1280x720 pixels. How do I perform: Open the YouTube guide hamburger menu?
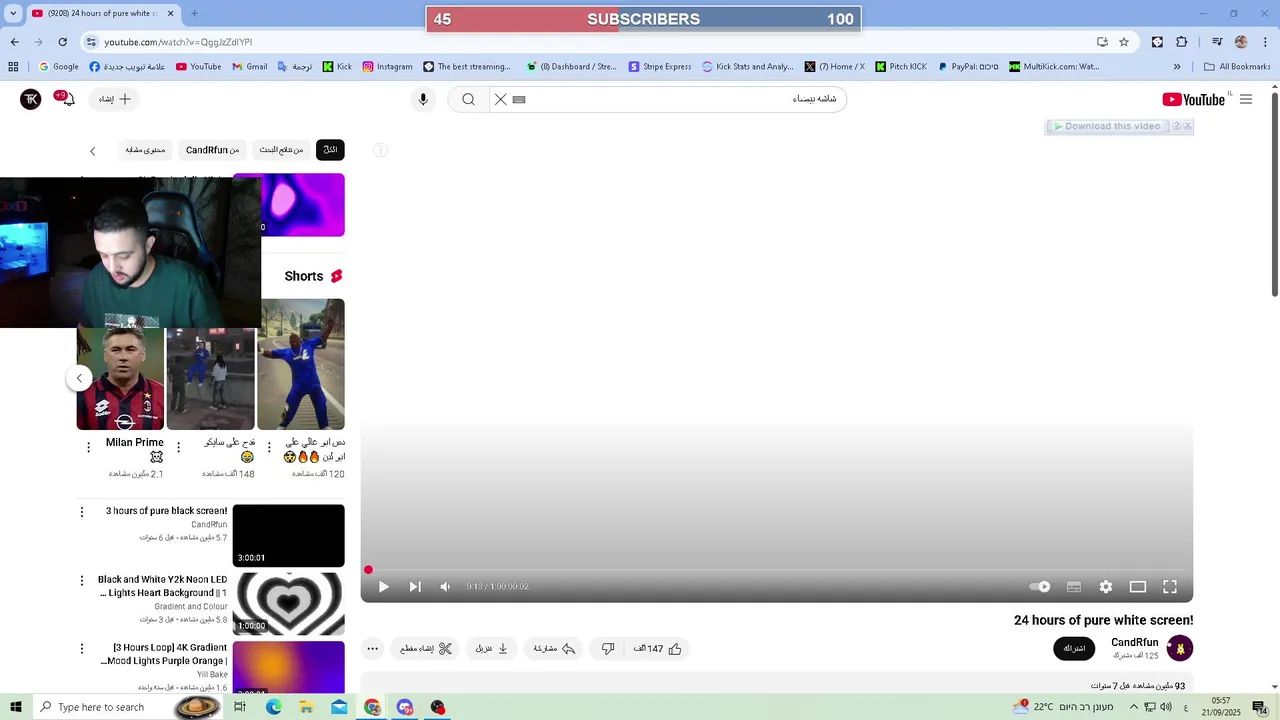(1246, 99)
